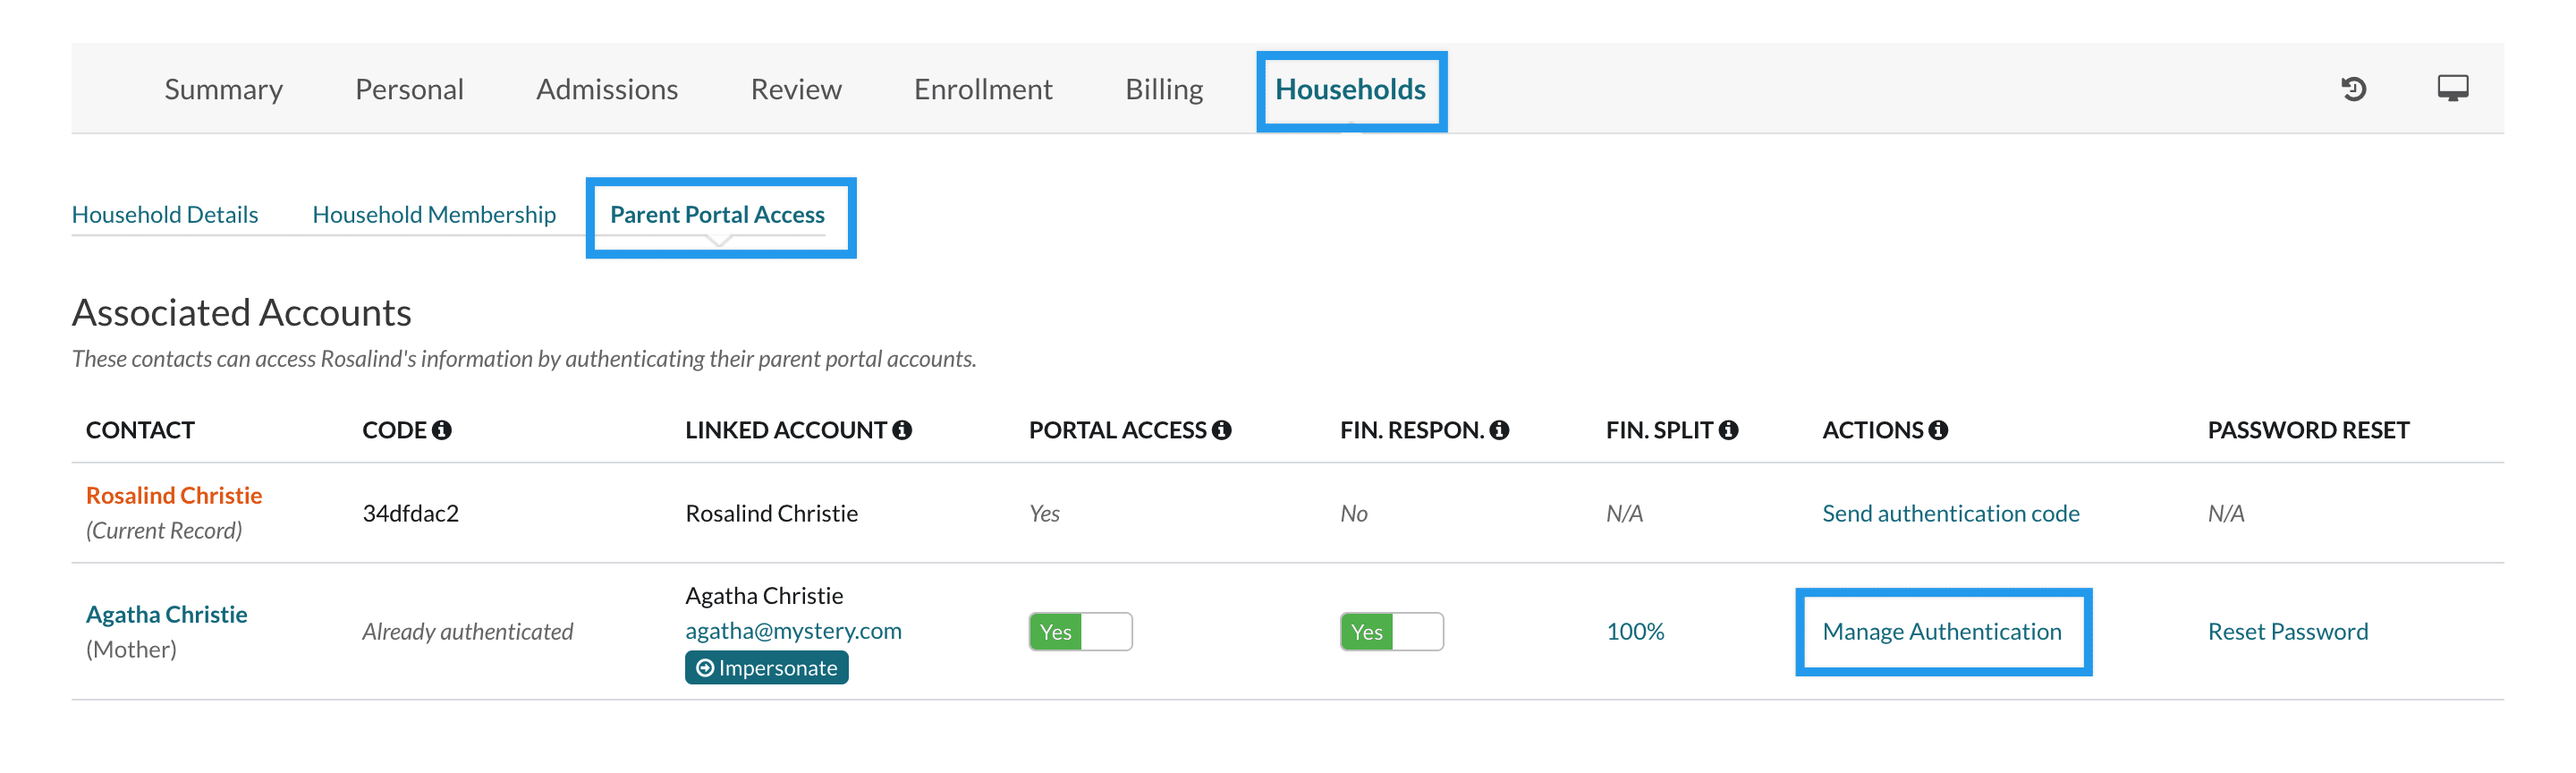Click the 100% financial split value

point(1635,632)
